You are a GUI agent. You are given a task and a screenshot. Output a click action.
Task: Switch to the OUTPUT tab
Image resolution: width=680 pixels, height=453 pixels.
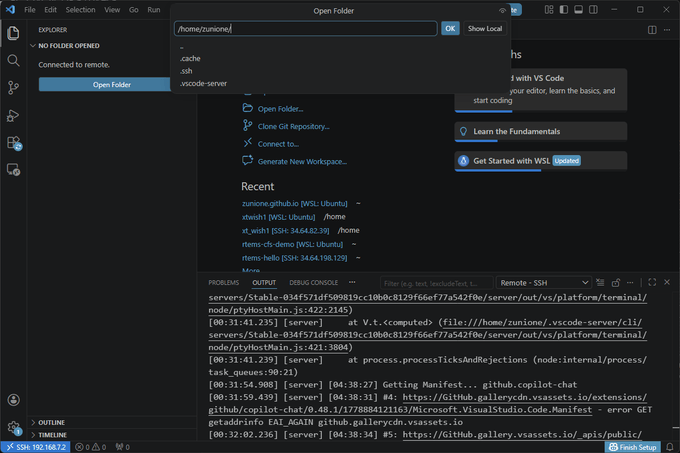coord(264,283)
